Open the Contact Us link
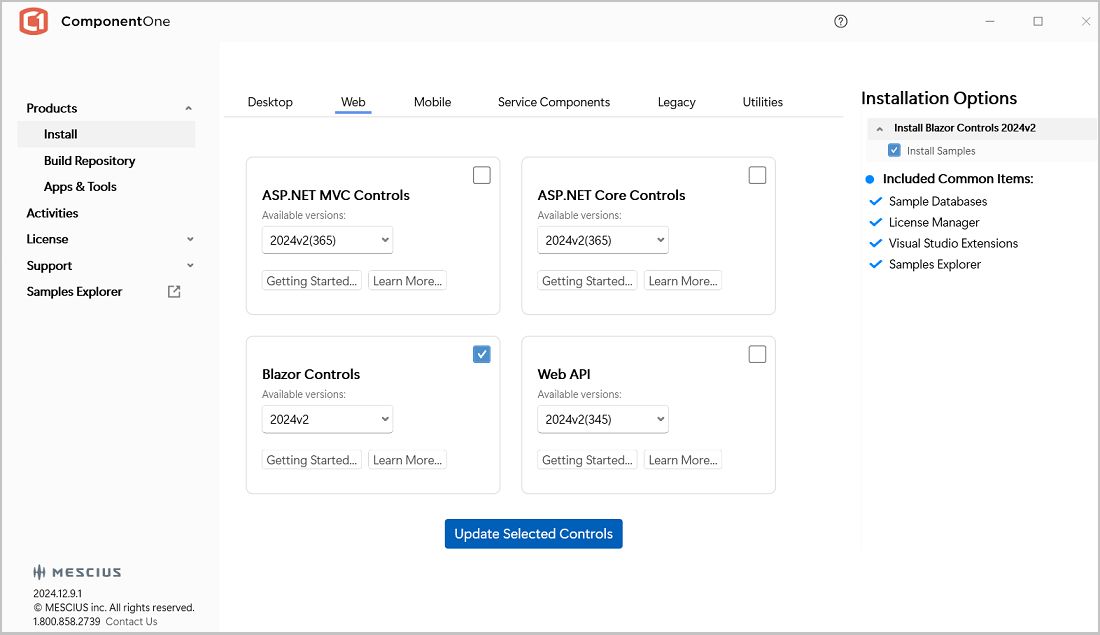This screenshot has height=635, width=1100. tap(131, 621)
